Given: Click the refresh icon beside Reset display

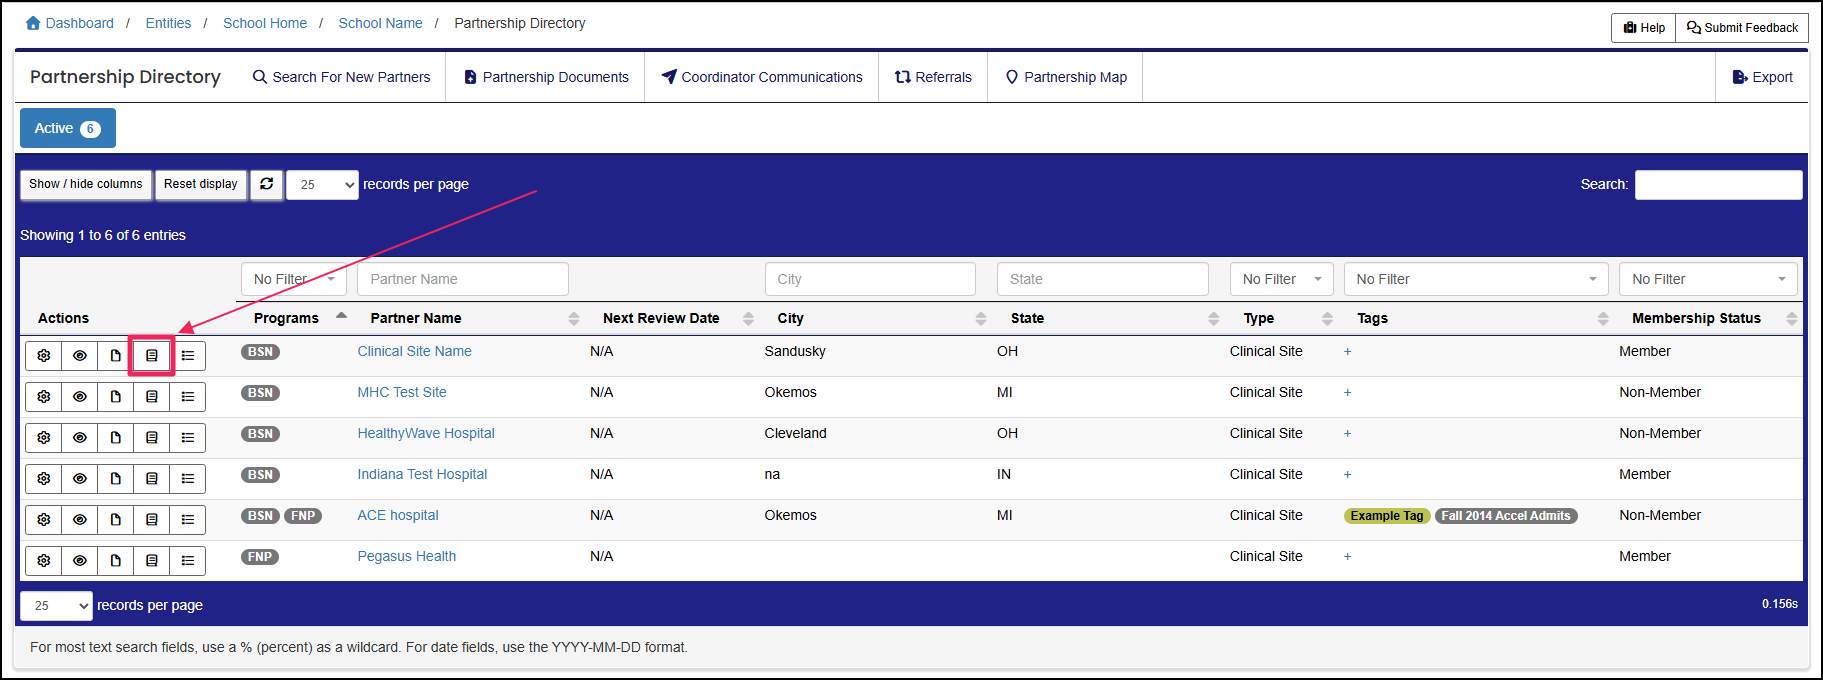Looking at the screenshot, I should pos(267,185).
